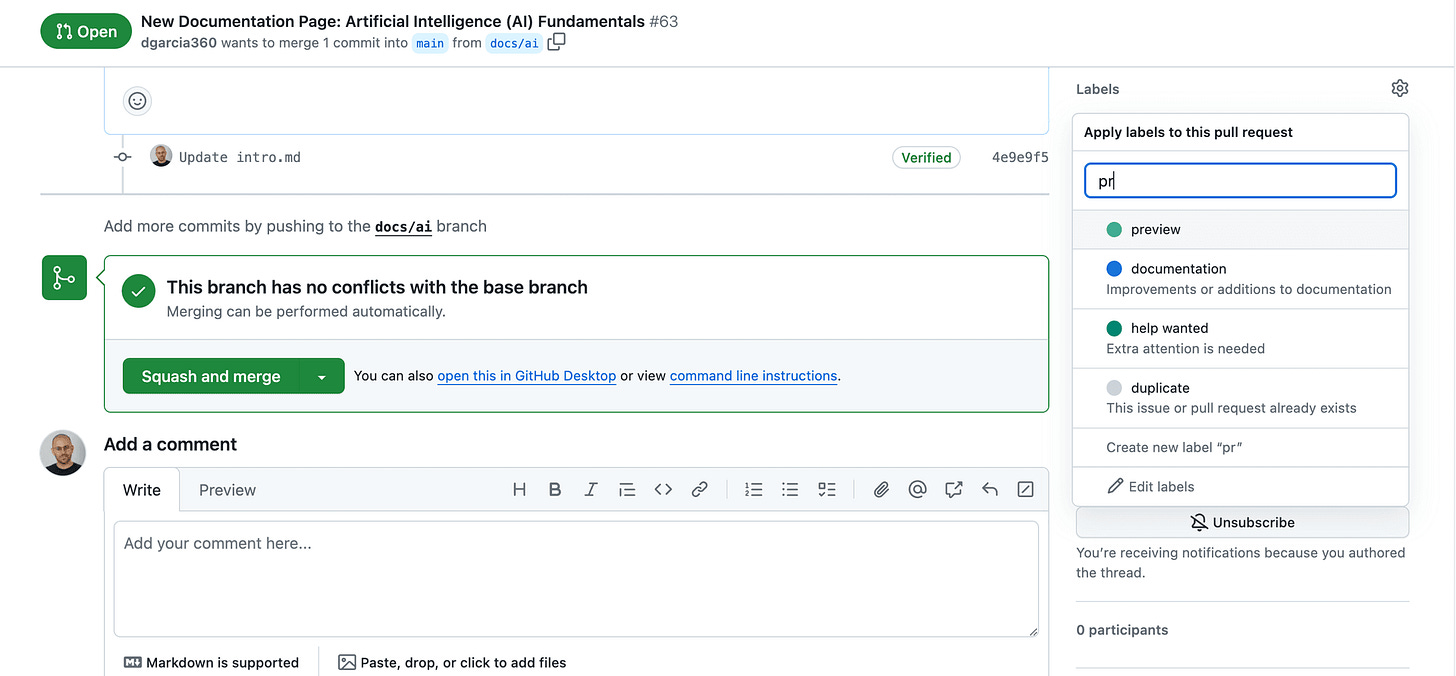Screen dimensions: 1456x676
Task: Add a hyperlink using the link icon
Action: click(699, 489)
